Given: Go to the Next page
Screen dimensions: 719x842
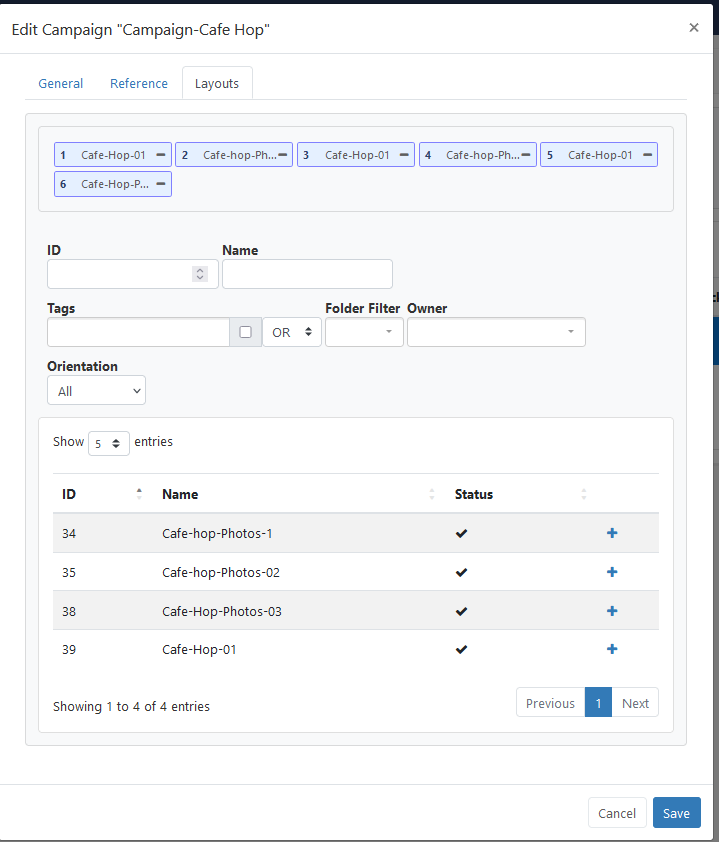Looking at the screenshot, I should (635, 703).
